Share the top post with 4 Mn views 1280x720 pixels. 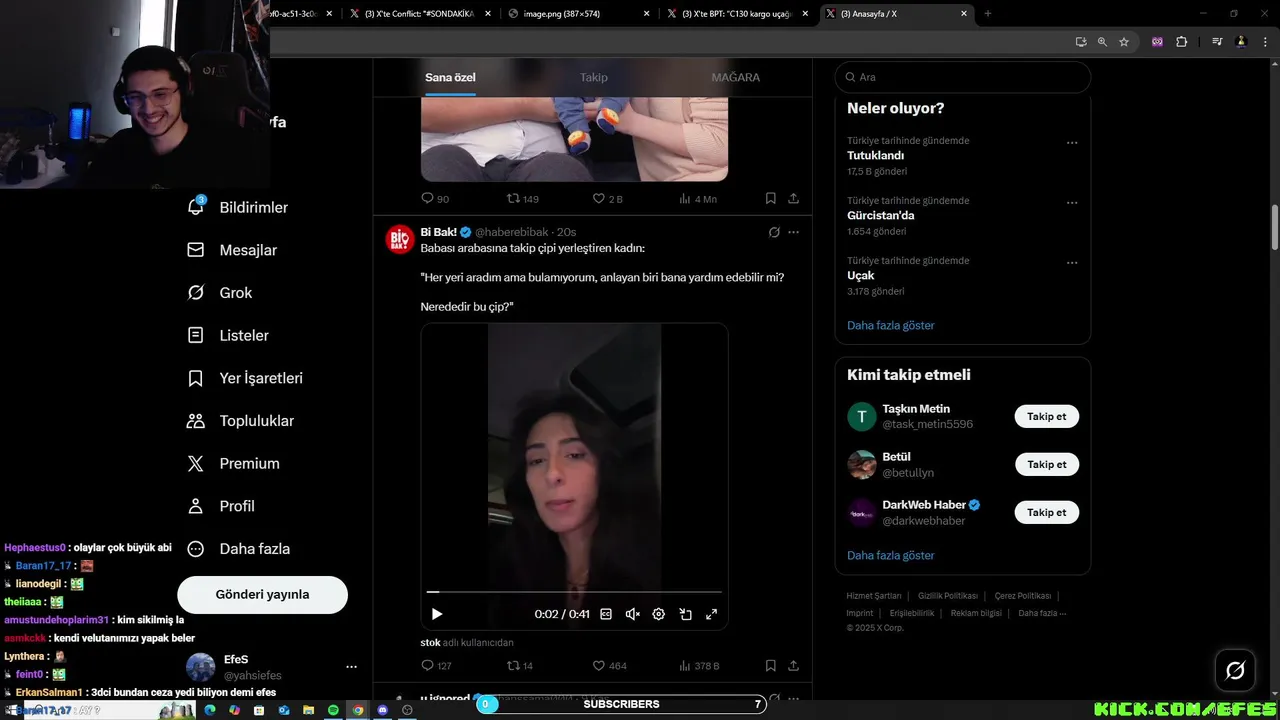click(793, 199)
